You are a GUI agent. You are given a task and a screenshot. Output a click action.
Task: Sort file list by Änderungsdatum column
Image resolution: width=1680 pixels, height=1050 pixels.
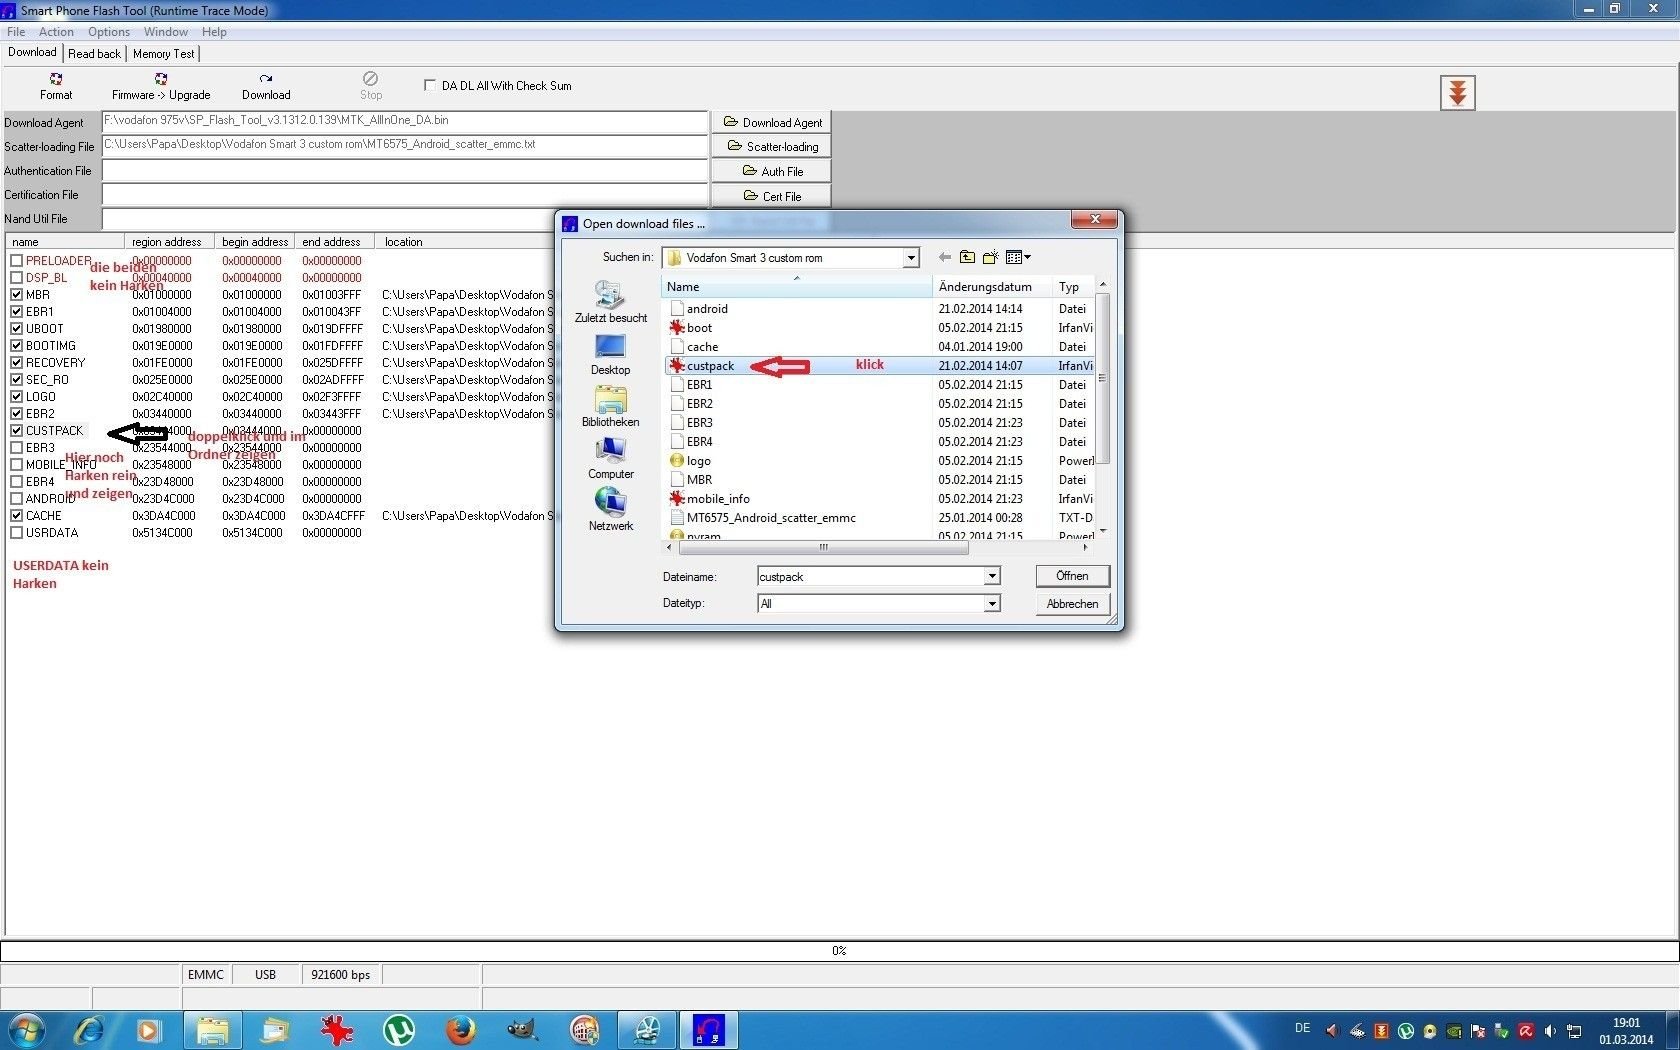[x=992, y=287]
